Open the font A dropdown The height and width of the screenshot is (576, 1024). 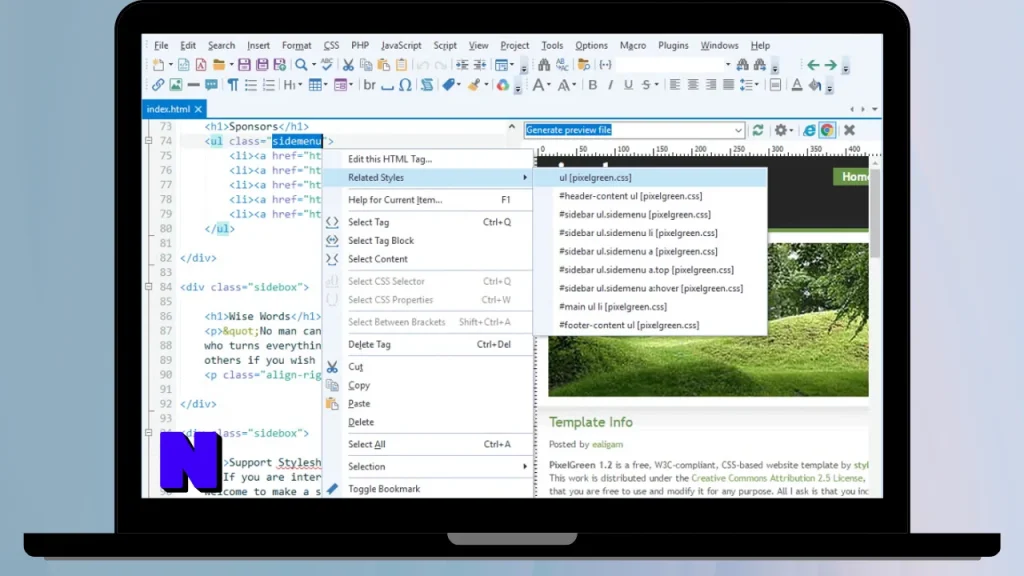coord(541,85)
